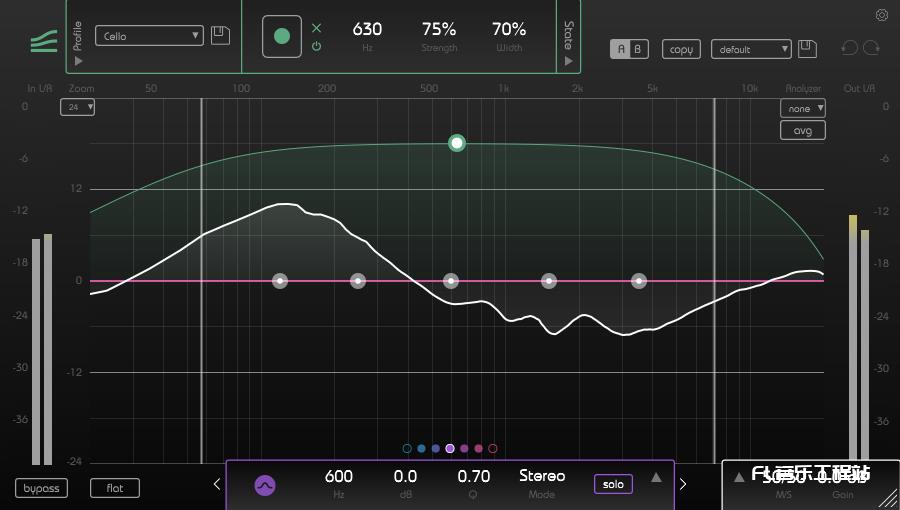Image resolution: width=900 pixels, height=510 pixels.
Task: Open the Analyzer none dropdown
Action: (803, 108)
